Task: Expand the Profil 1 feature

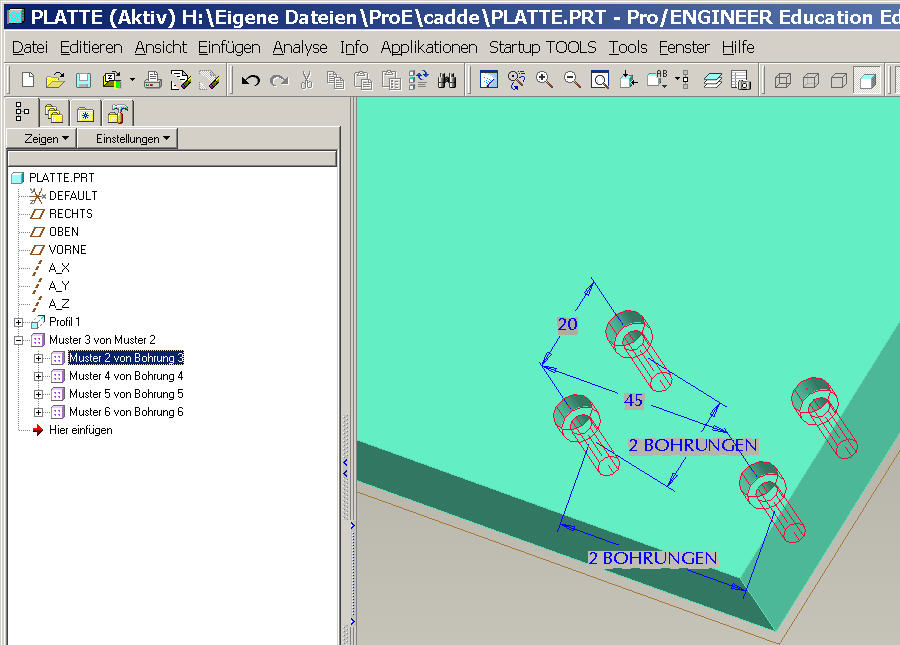Action: click(18, 322)
